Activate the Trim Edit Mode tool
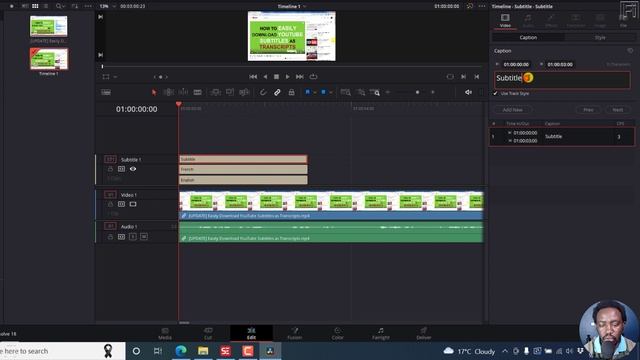 click(168, 92)
